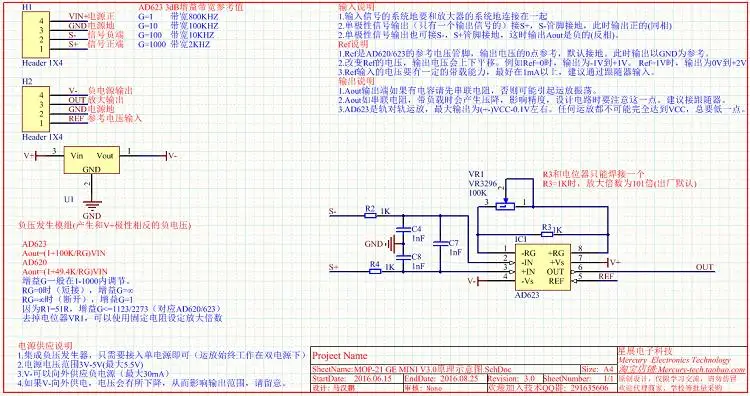Click the '放大输出' label on H2
Screen dimensions: 750x396
106,99
